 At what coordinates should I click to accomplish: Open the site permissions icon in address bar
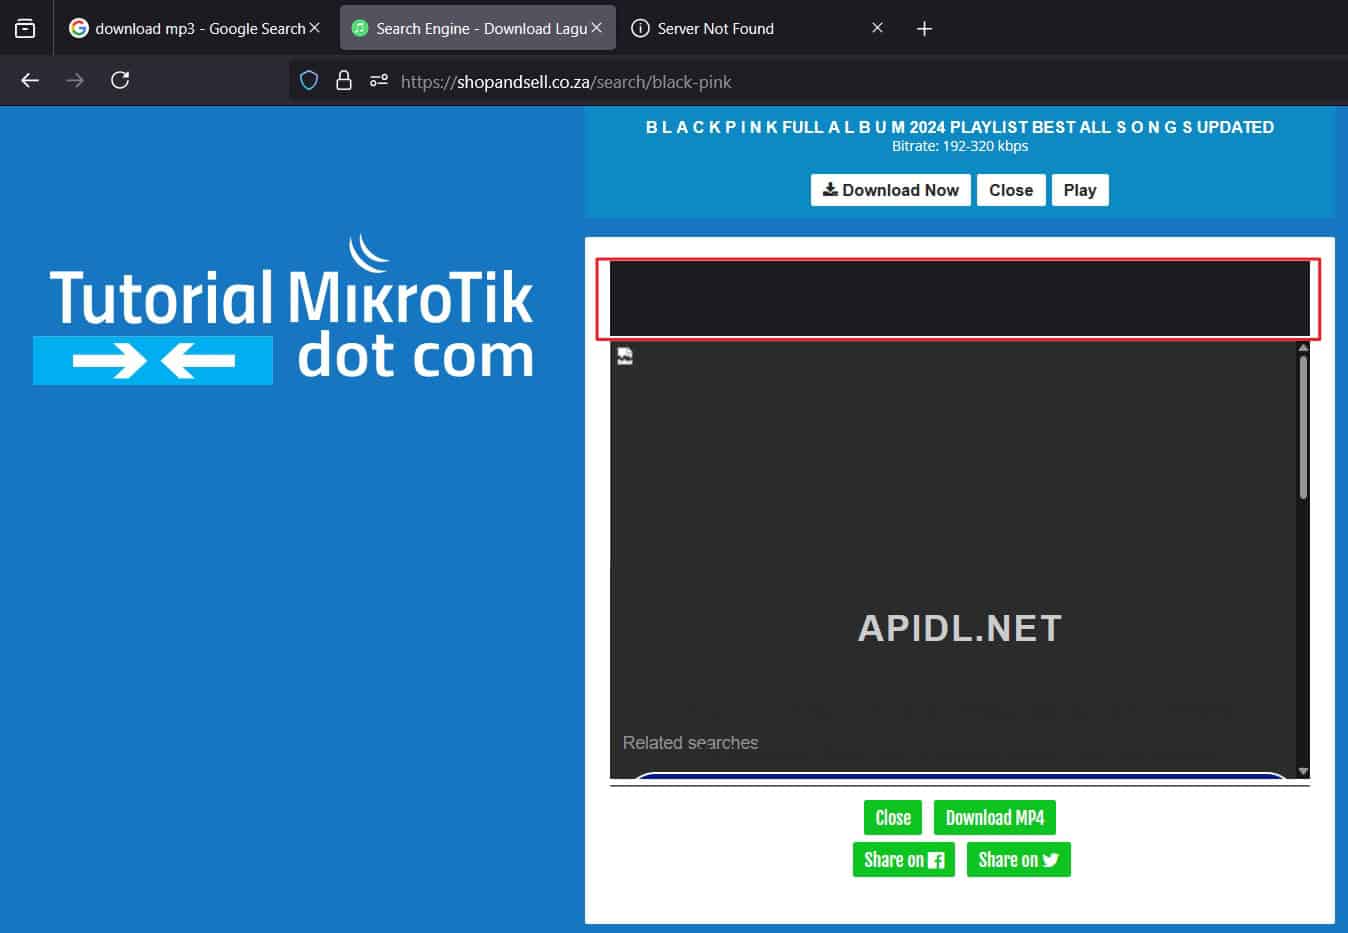[x=379, y=80]
